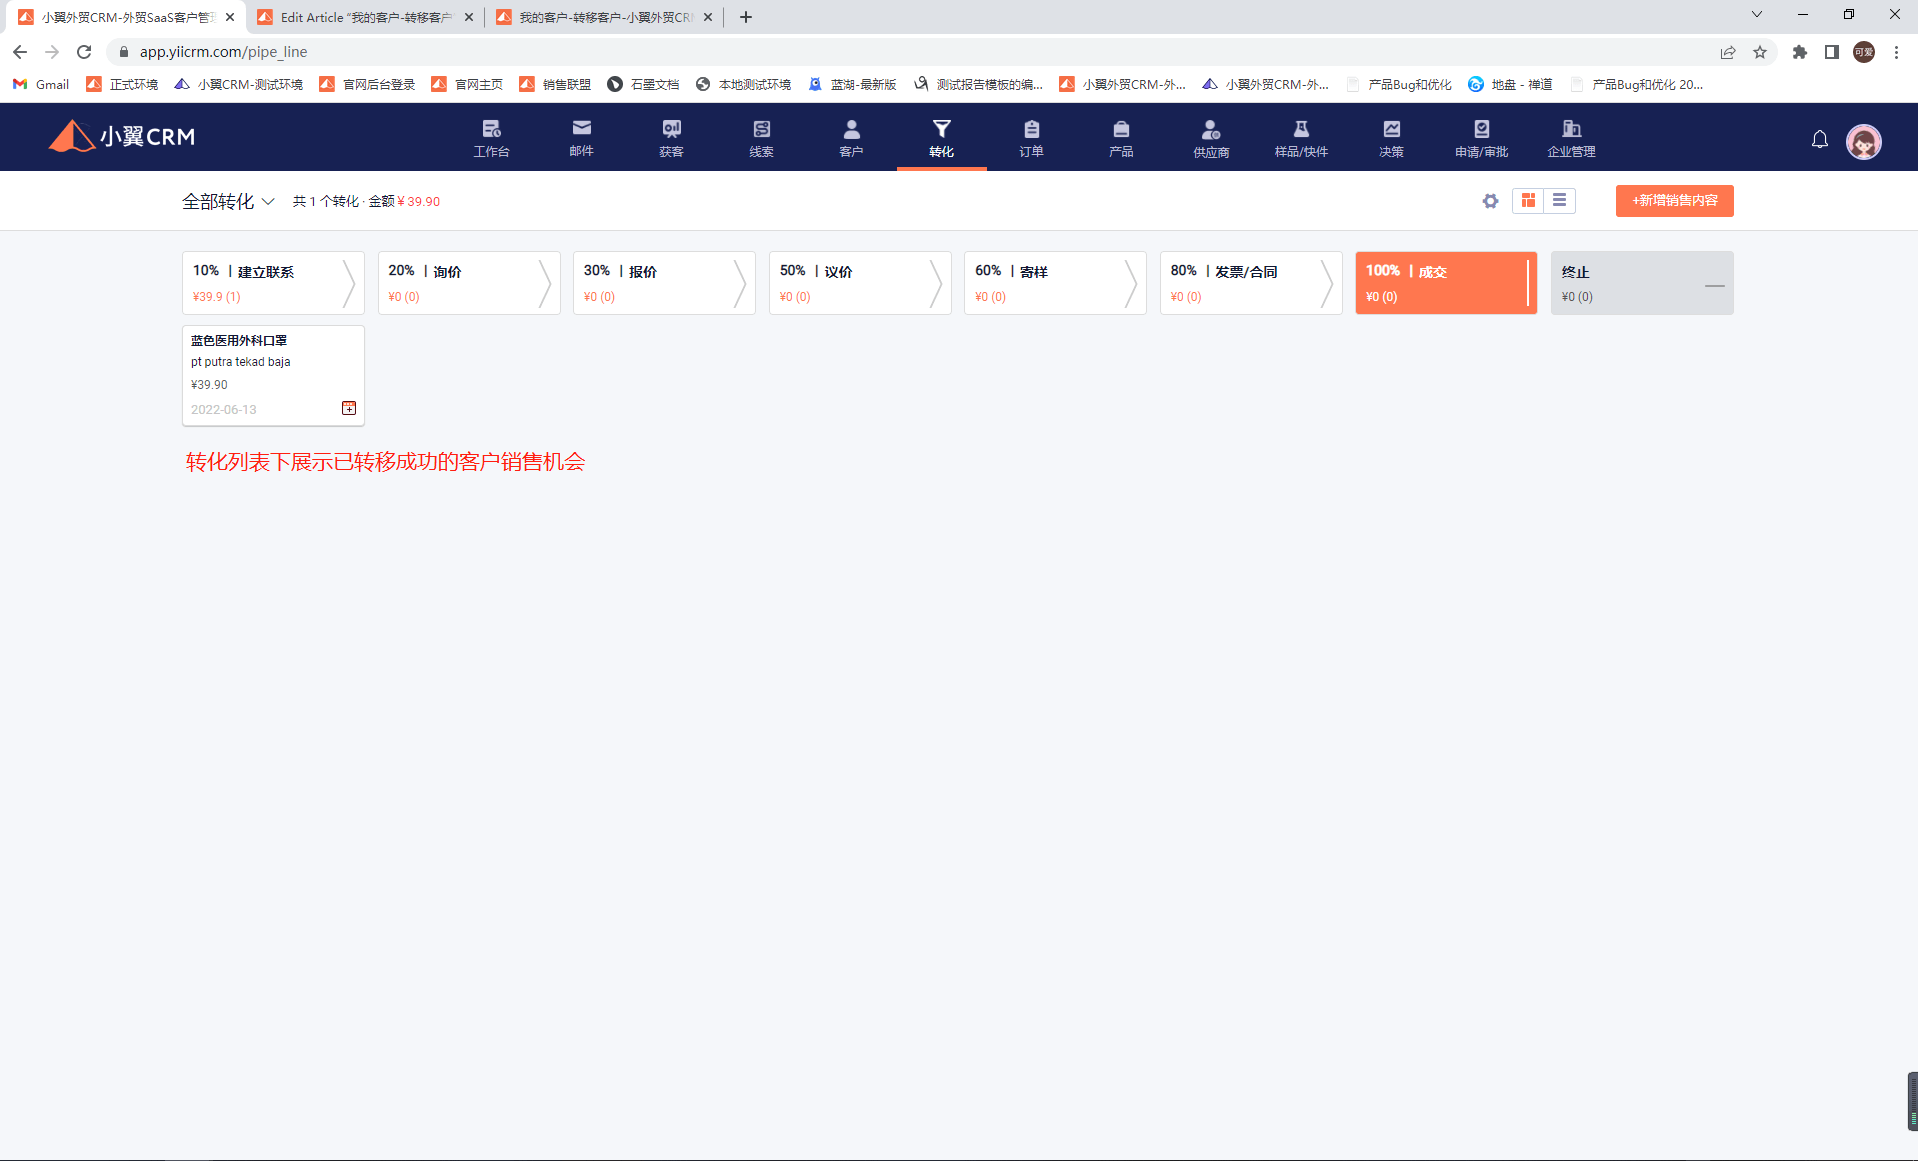Open a new browser tab
The width and height of the screenshot is (1918, 1161).
(x=746, y=17)
